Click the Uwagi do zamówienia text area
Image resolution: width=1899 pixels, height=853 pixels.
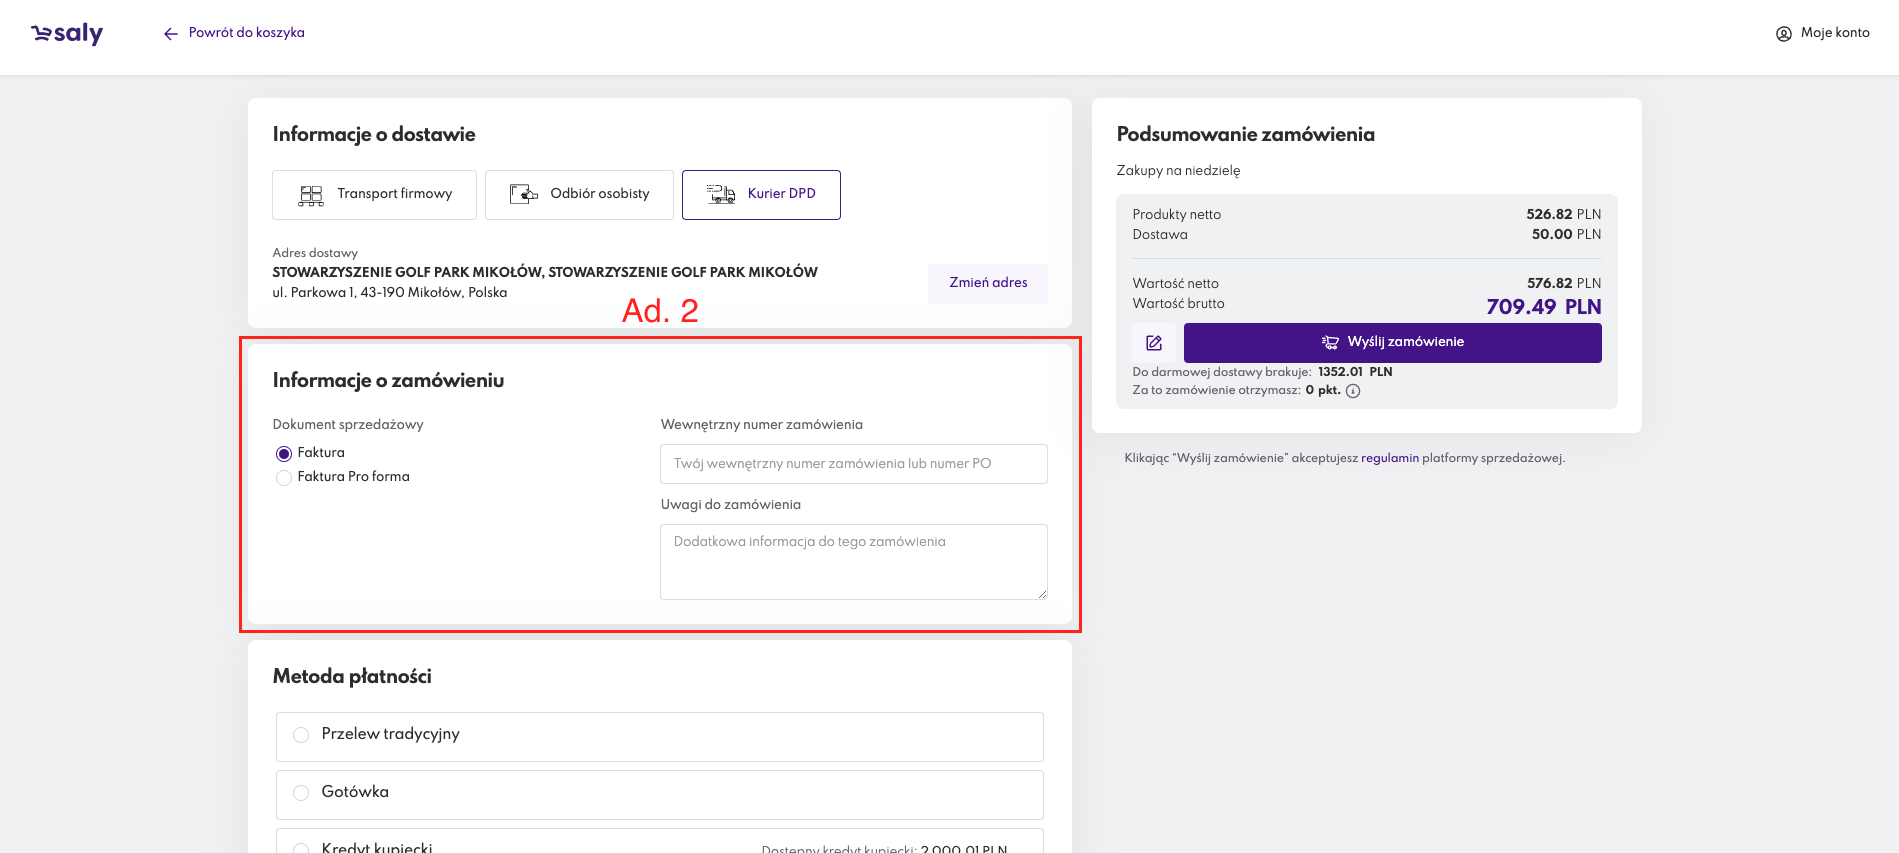(x=853, y=562)
